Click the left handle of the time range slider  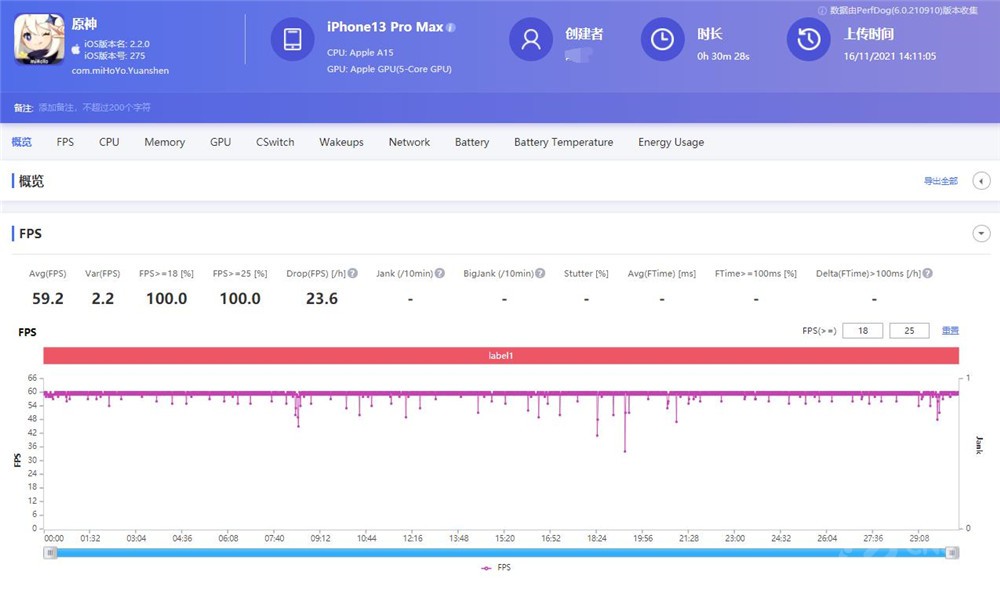click(50, 553)
